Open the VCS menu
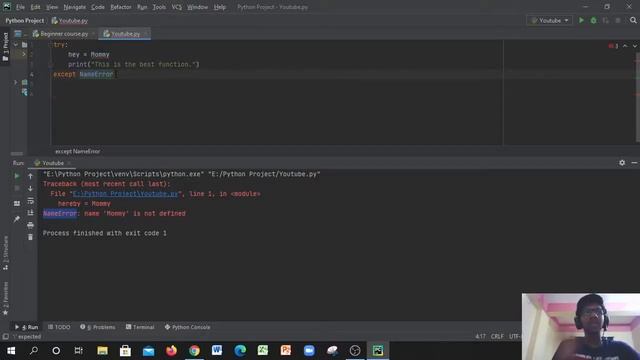640x360 pixels. click(177, 7)
